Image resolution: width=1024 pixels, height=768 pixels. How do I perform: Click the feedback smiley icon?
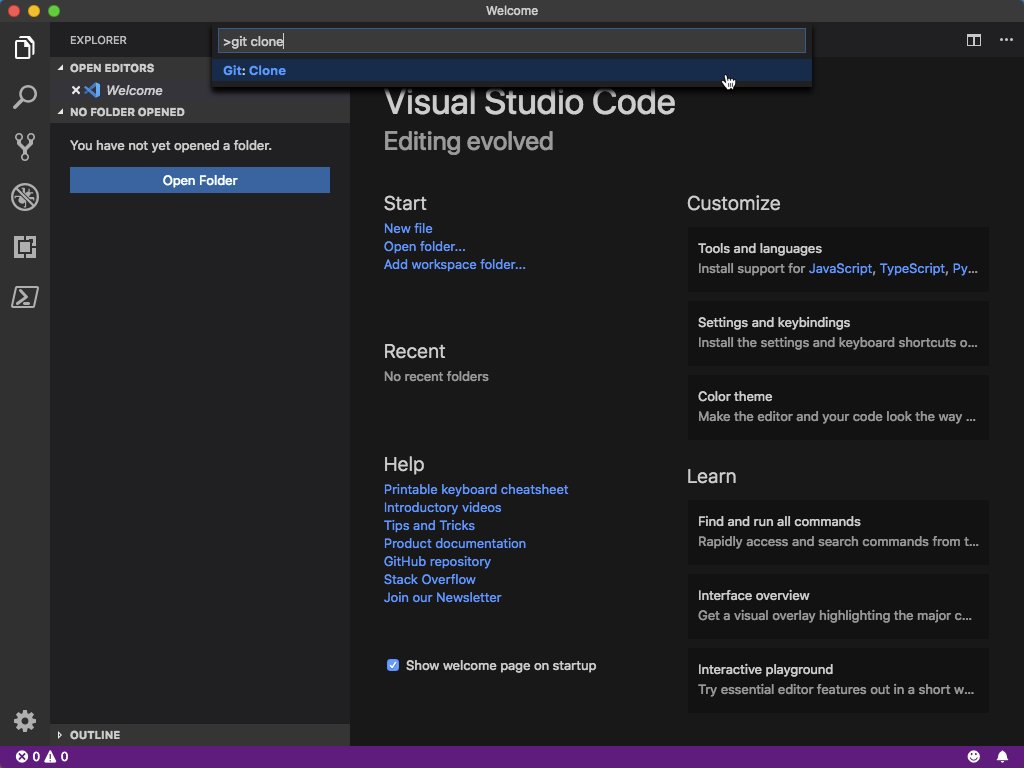click(974, 757)
